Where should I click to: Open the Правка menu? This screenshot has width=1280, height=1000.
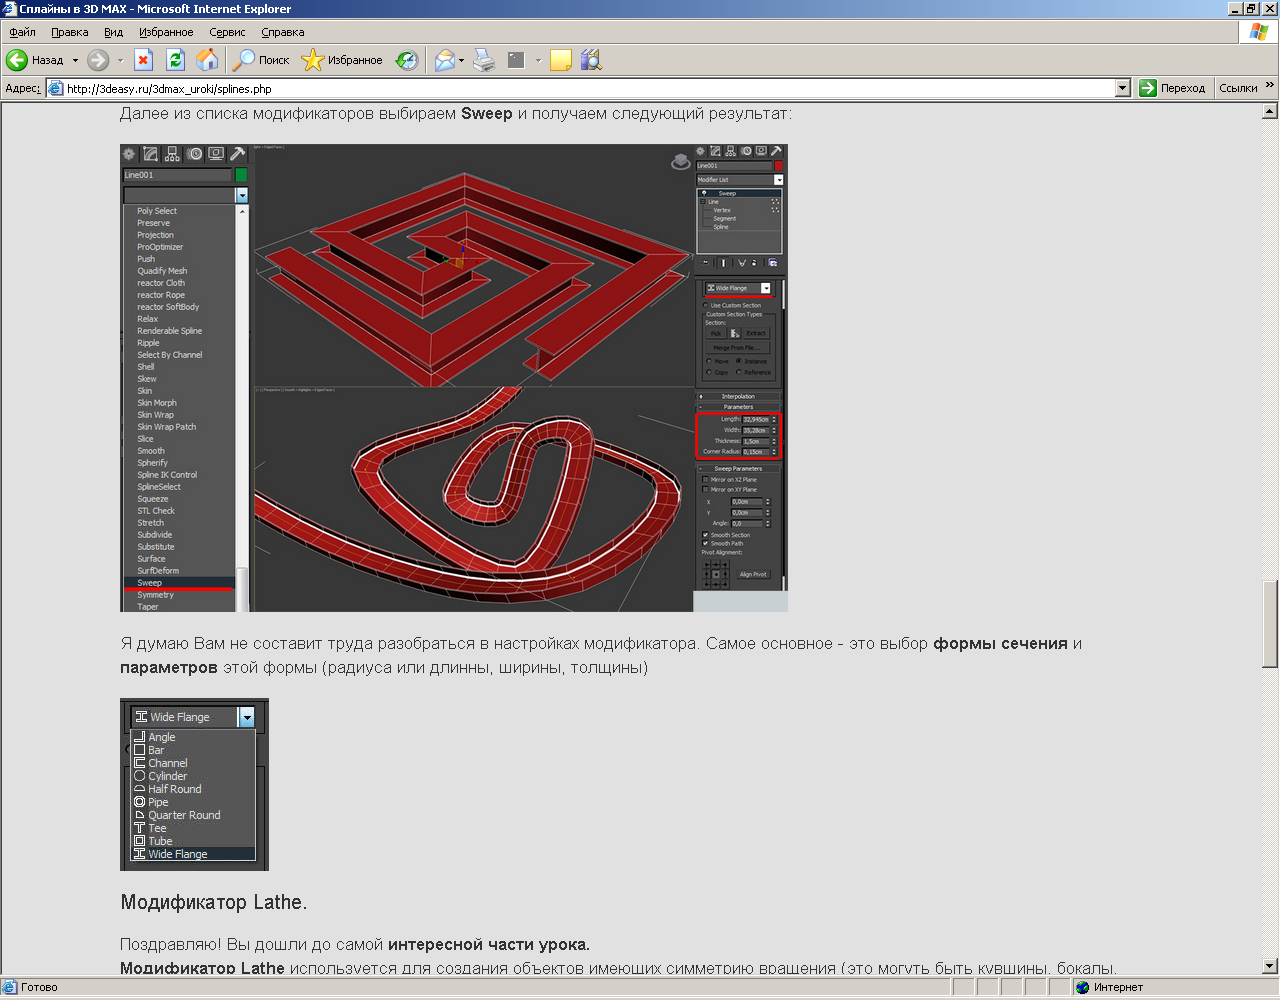point(69,32)
